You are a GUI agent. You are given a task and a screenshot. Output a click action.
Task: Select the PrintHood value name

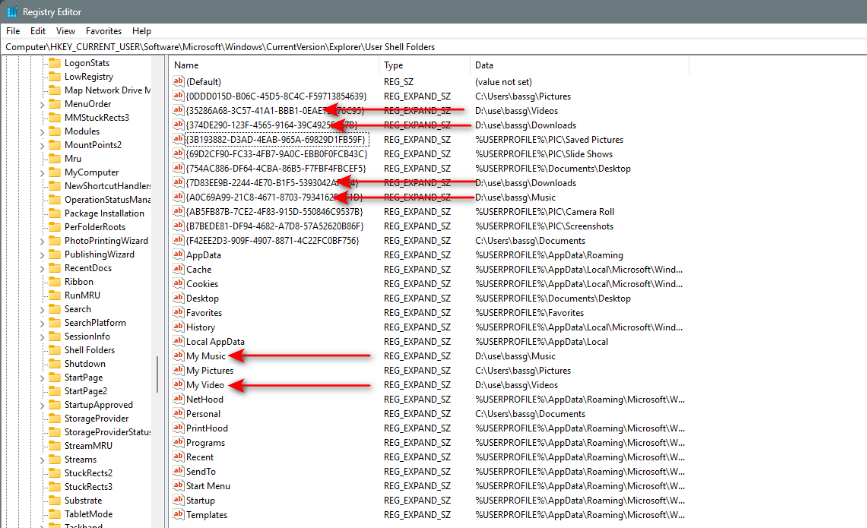point(207,428)
